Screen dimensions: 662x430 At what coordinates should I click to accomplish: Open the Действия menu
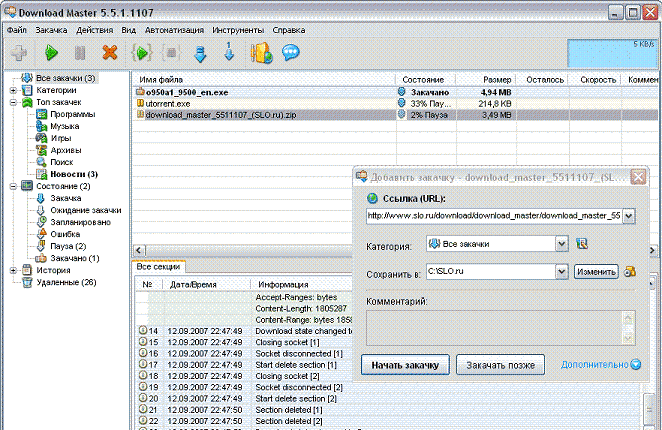coord(95,30)
